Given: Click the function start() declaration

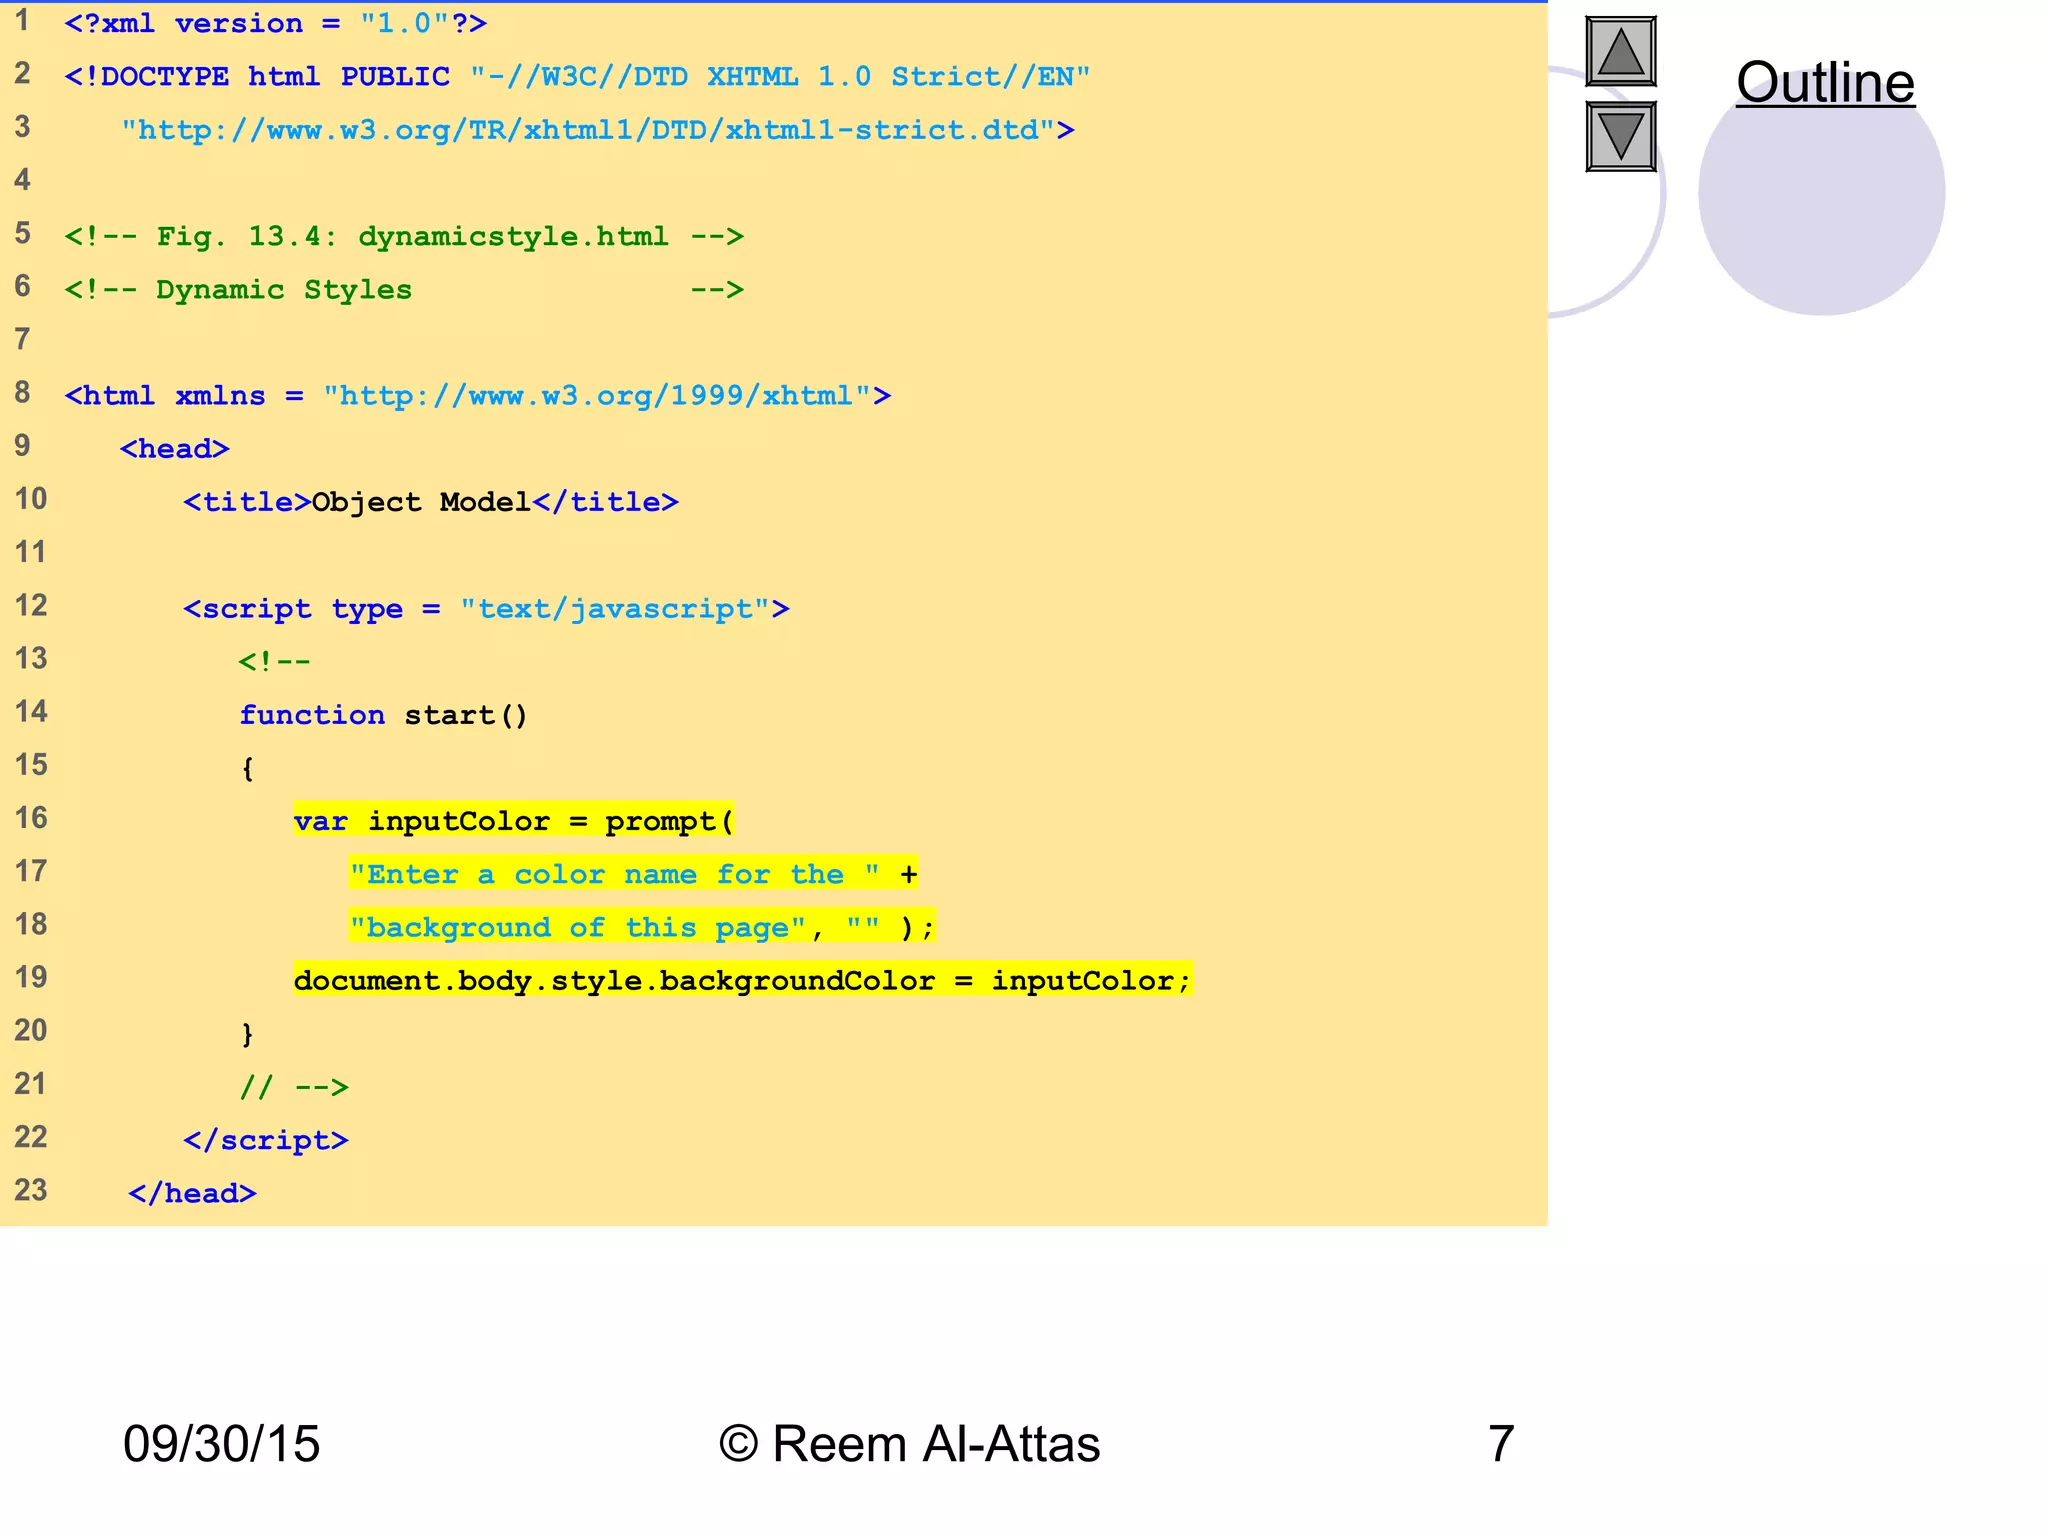Looking at the screenshot, I should (x=383, y=716).
